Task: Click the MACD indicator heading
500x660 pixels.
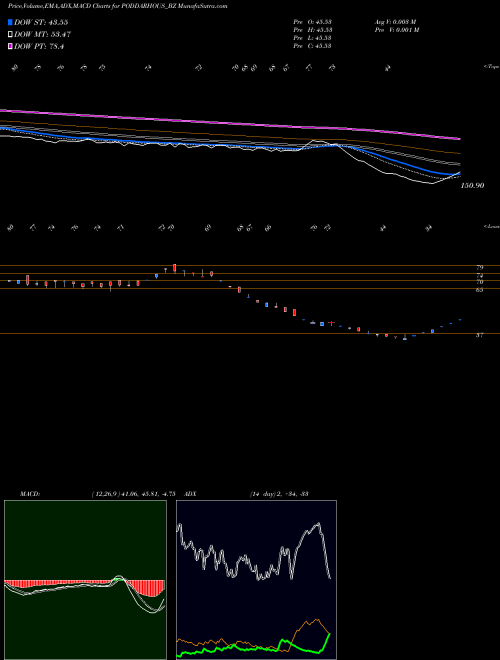Action: [x=30, y=494]
